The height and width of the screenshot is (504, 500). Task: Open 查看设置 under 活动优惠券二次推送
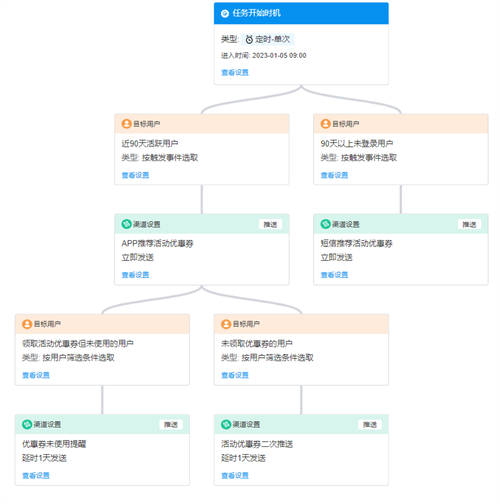click(x=235, y=476)
